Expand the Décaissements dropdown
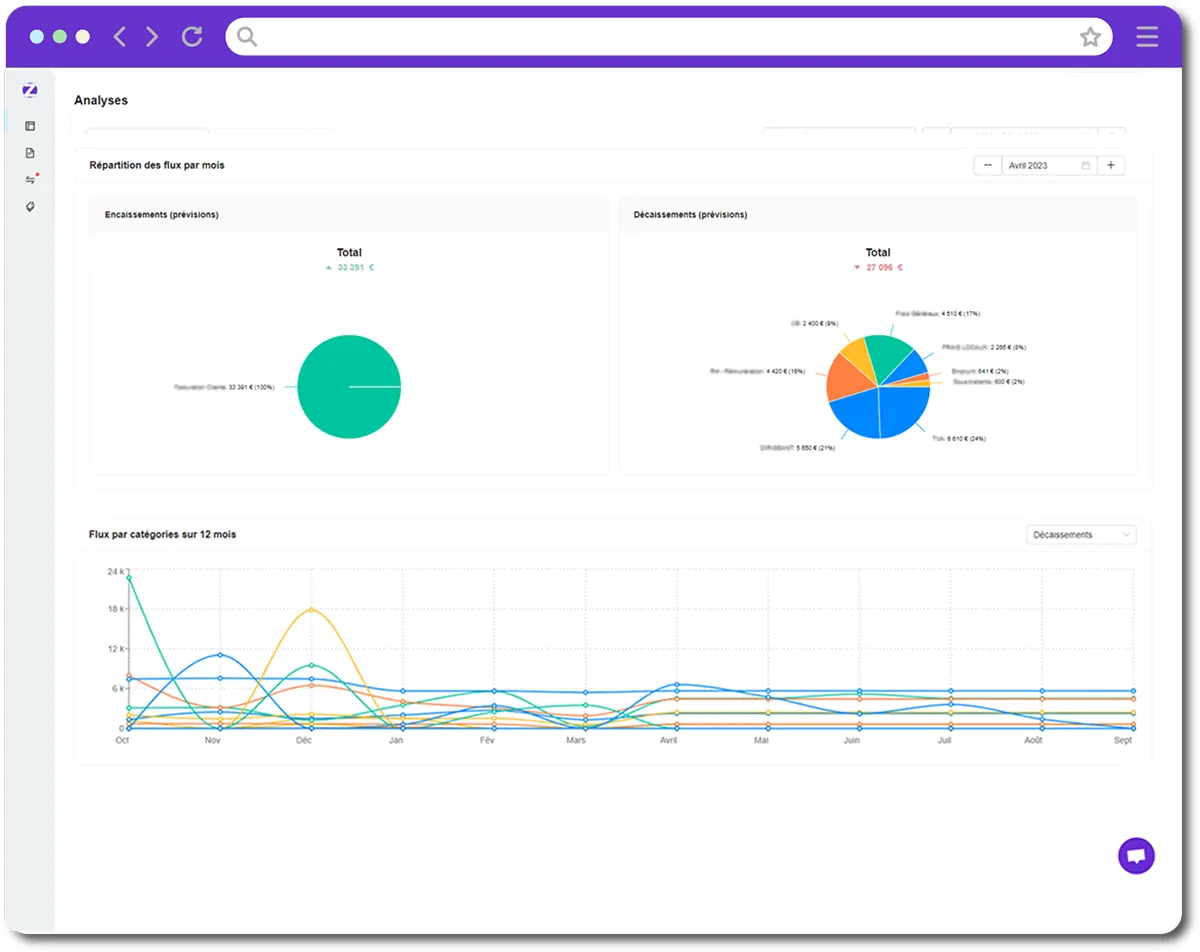 pyautogui.click(x=1081, y=535)
